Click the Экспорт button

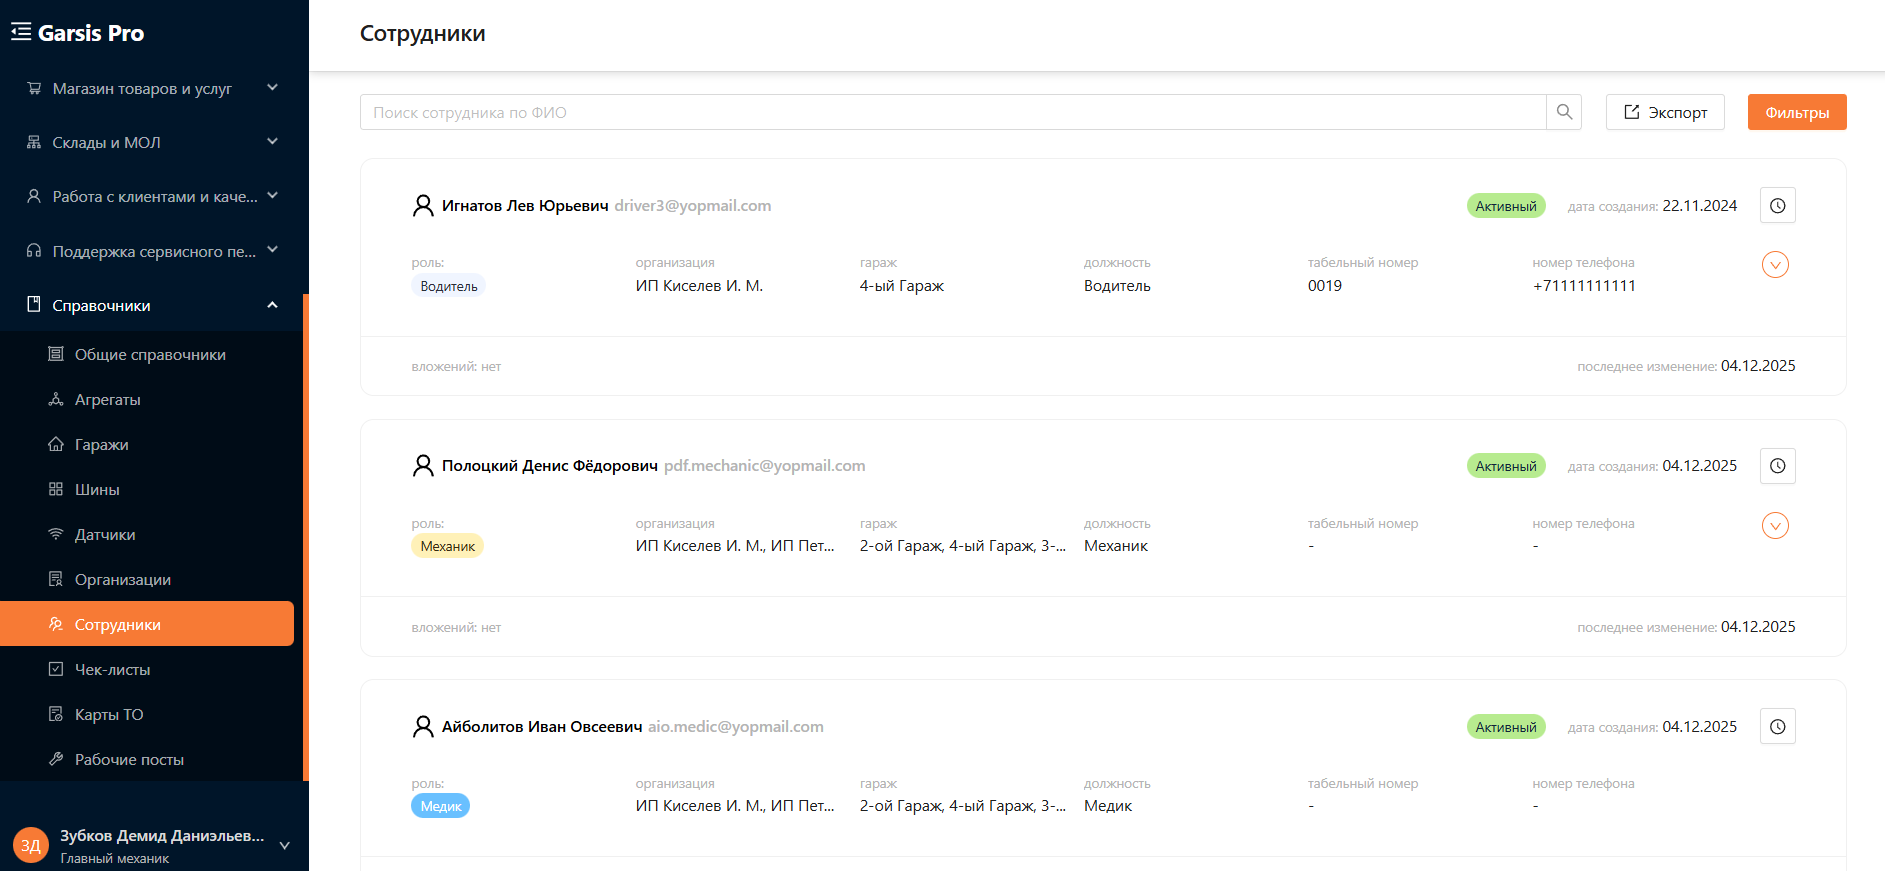coord(1665,112)
